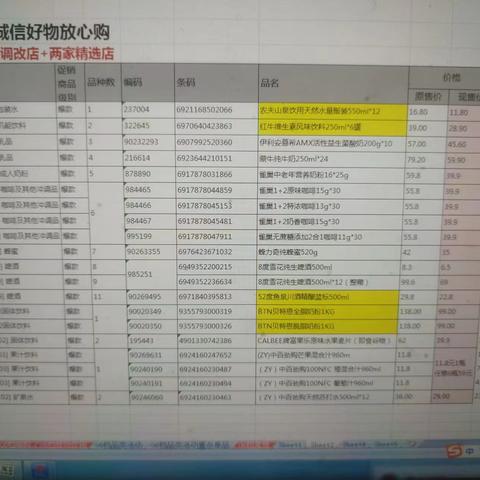Open the blue-red app icon on taskbar
This screenshot has height=480, width=480.
point(40,471)
